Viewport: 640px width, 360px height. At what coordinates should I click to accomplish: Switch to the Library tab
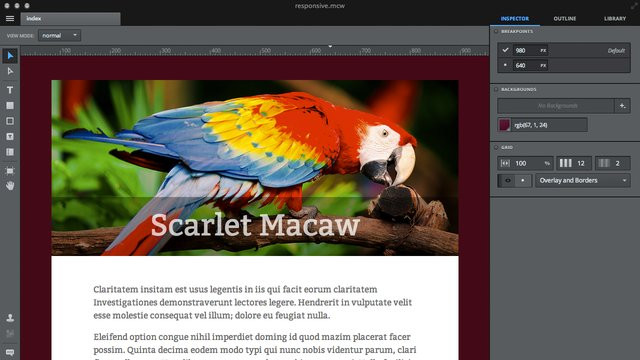(x=615, y=19)
